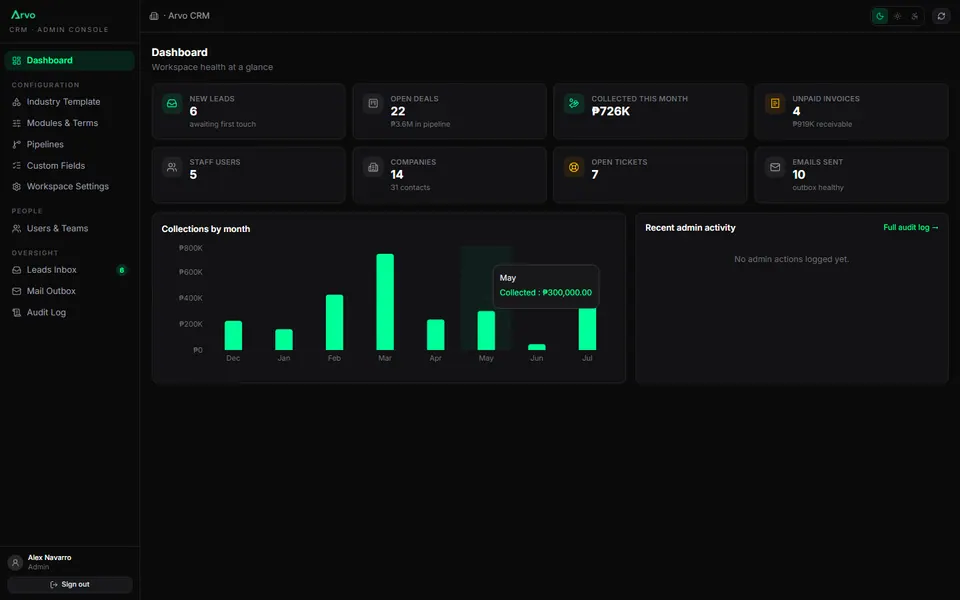The width and height of the screenshot is (960, 600).
Task: Click the Open Tickets lifebuoy icon
Action: (x=574, y=167)
